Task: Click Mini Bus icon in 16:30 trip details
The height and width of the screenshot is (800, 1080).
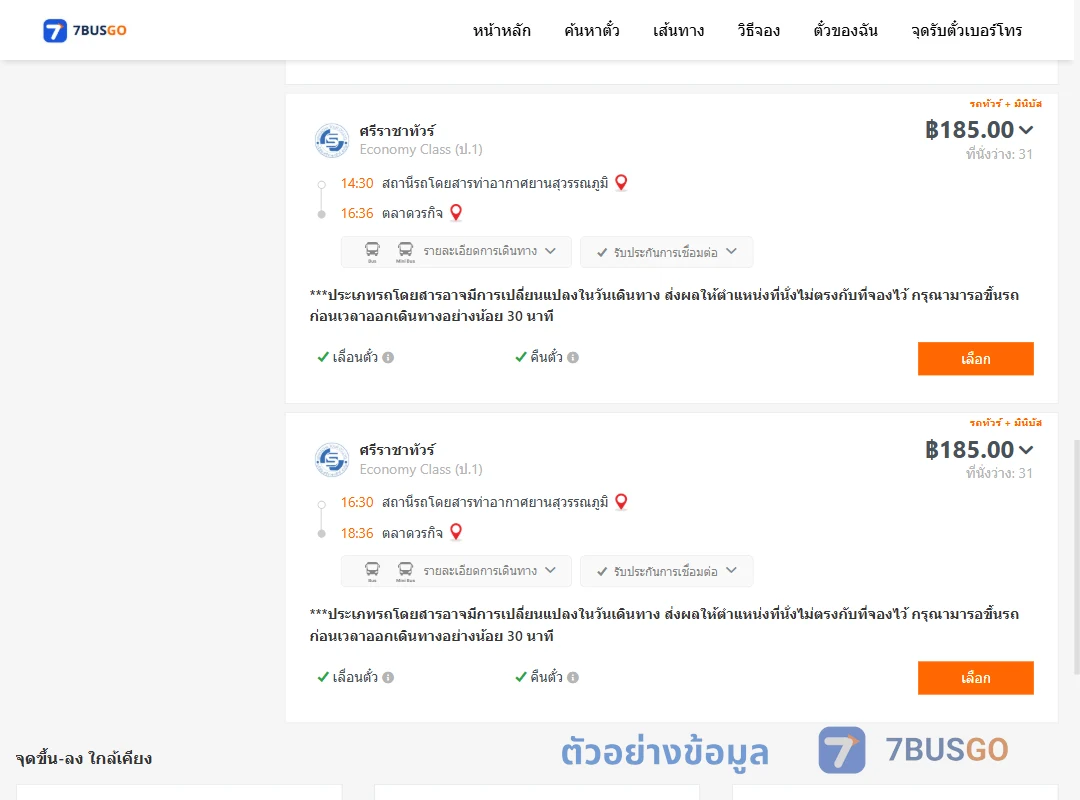Action: tap(406, 571)
